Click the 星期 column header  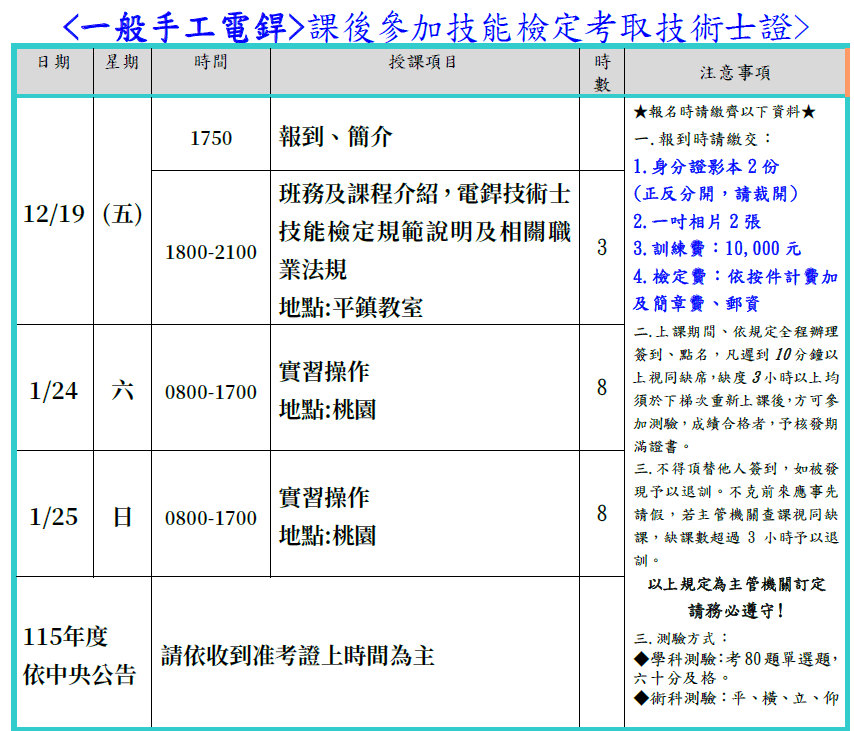coord(122,62)
